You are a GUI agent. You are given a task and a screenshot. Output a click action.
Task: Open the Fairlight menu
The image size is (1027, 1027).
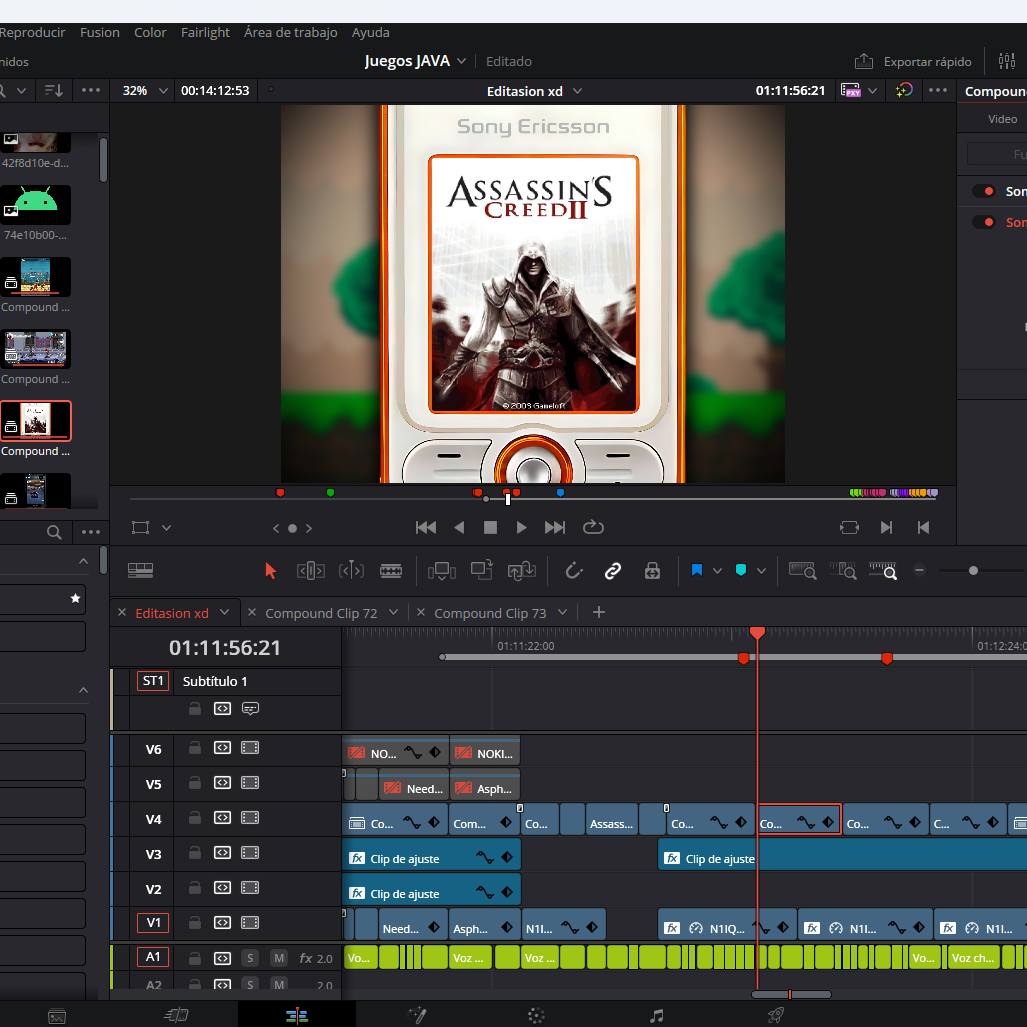(x=205, y=32)
